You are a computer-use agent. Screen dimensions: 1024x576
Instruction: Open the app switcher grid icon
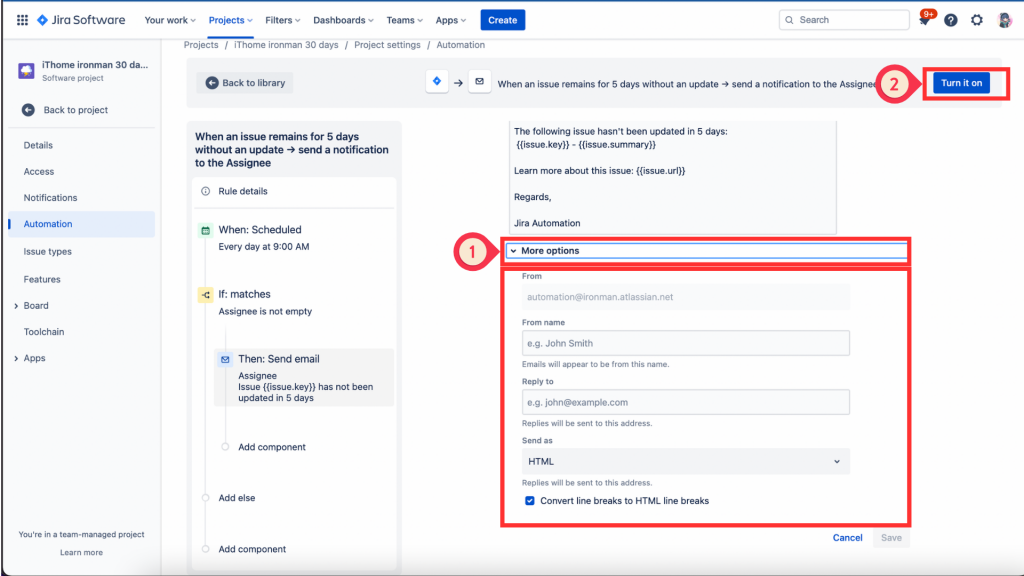point(22,20)
